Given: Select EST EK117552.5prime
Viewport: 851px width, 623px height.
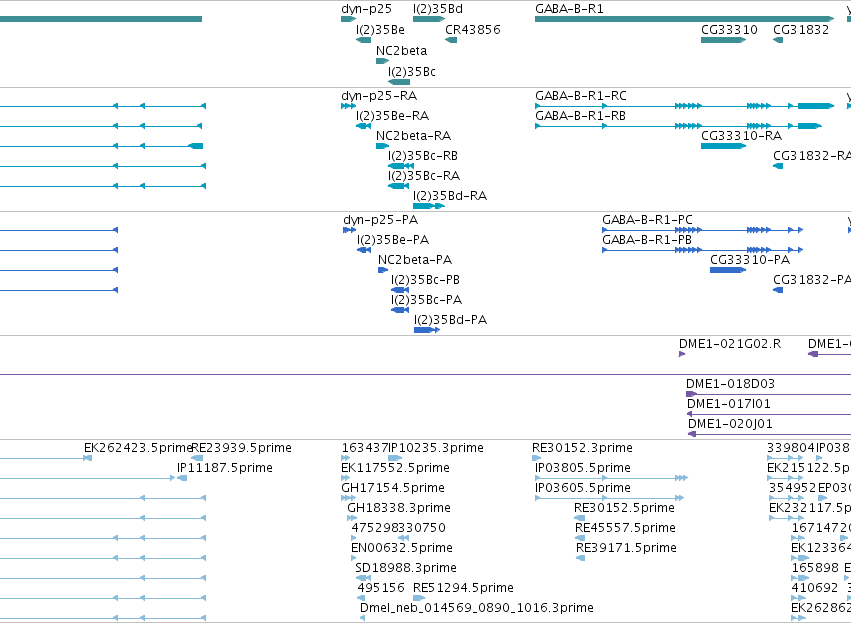Looking at the screenshot, I should 396,468.
